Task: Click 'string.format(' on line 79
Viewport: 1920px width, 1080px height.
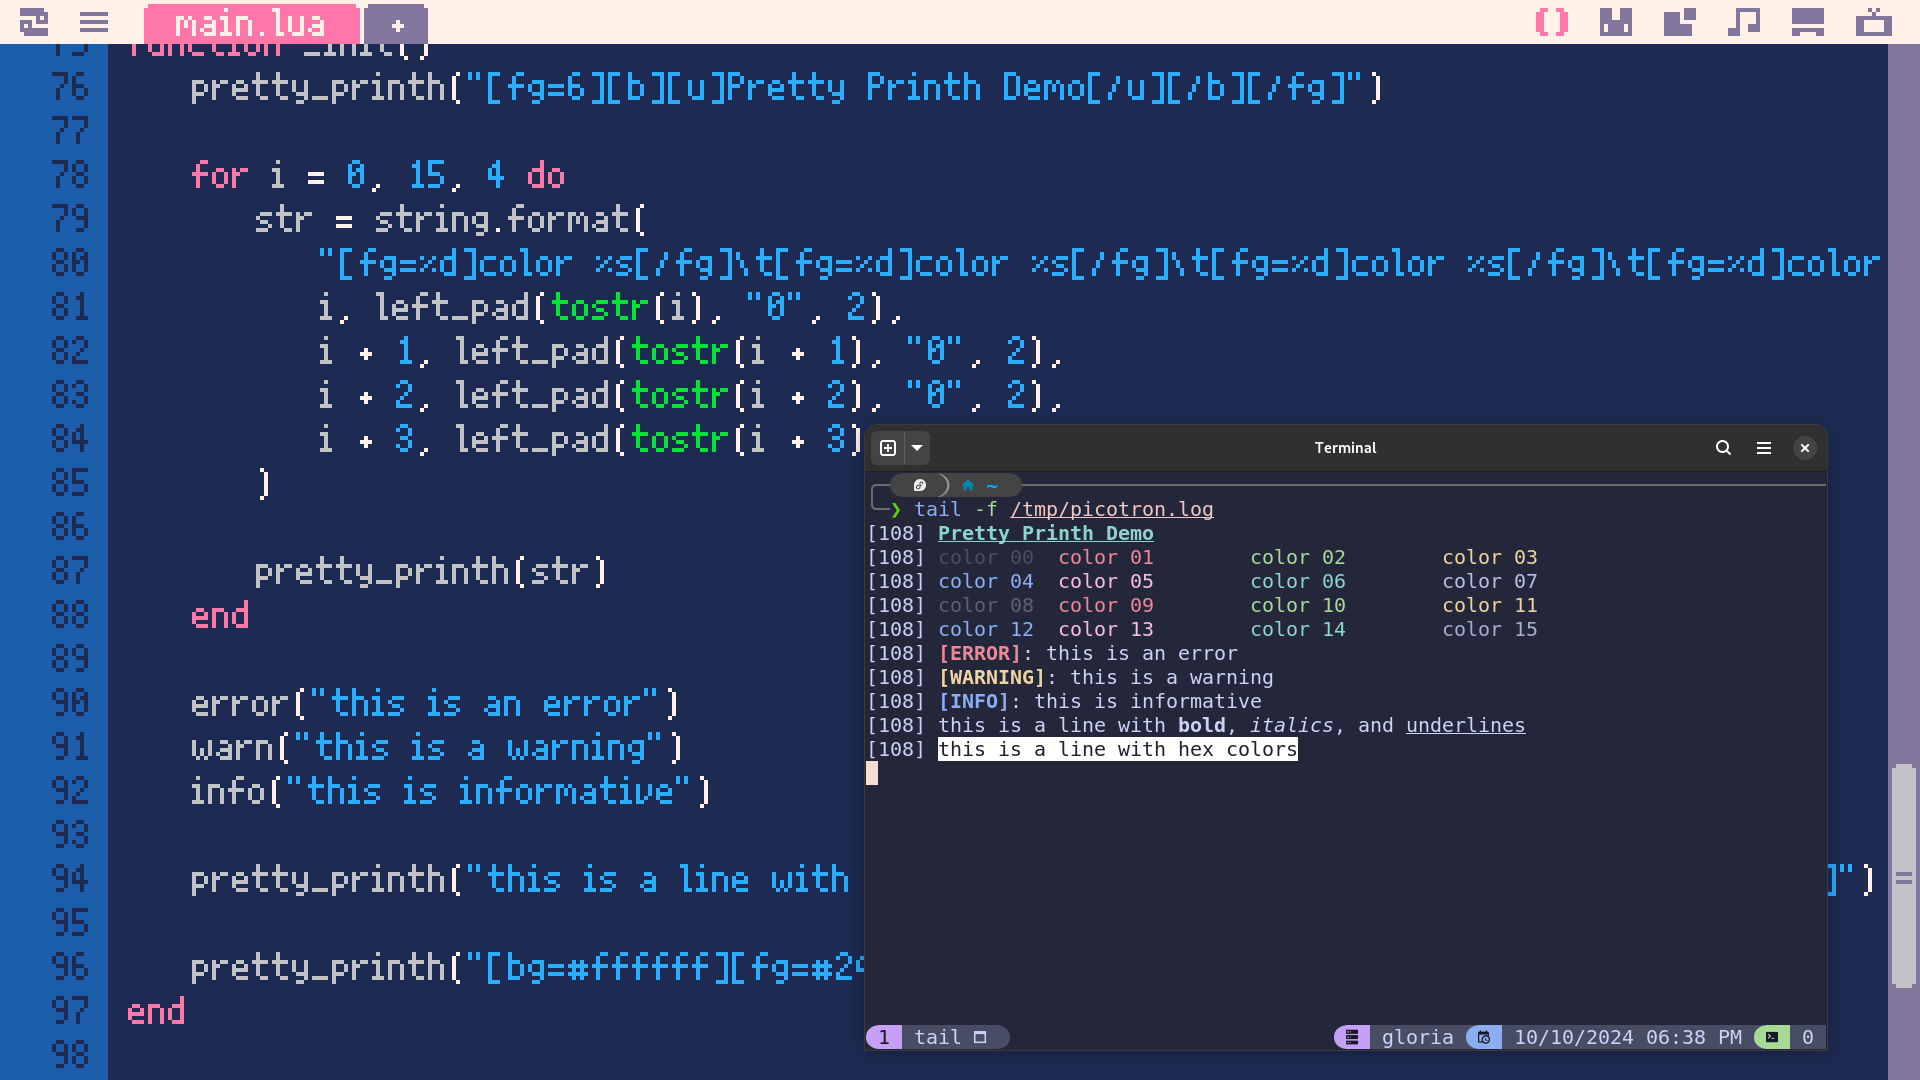Action: point(510,220)
